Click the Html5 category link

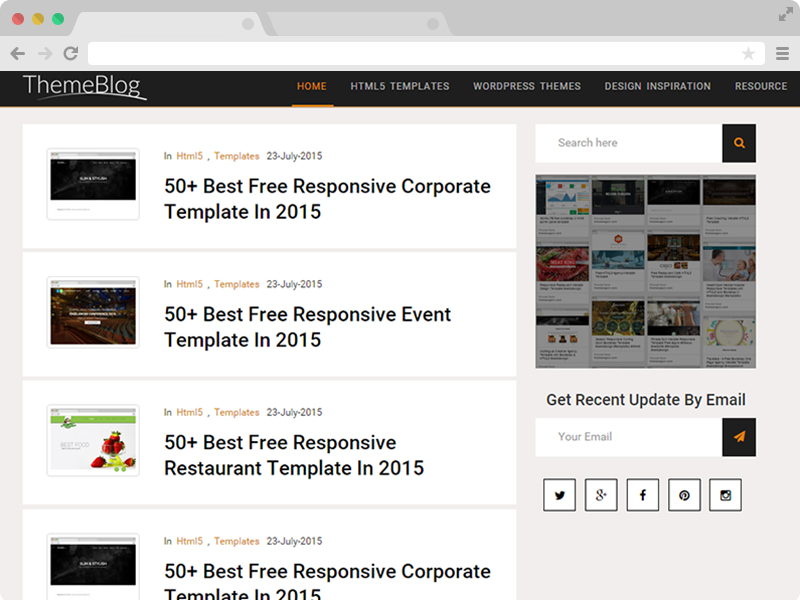[188, 156]
